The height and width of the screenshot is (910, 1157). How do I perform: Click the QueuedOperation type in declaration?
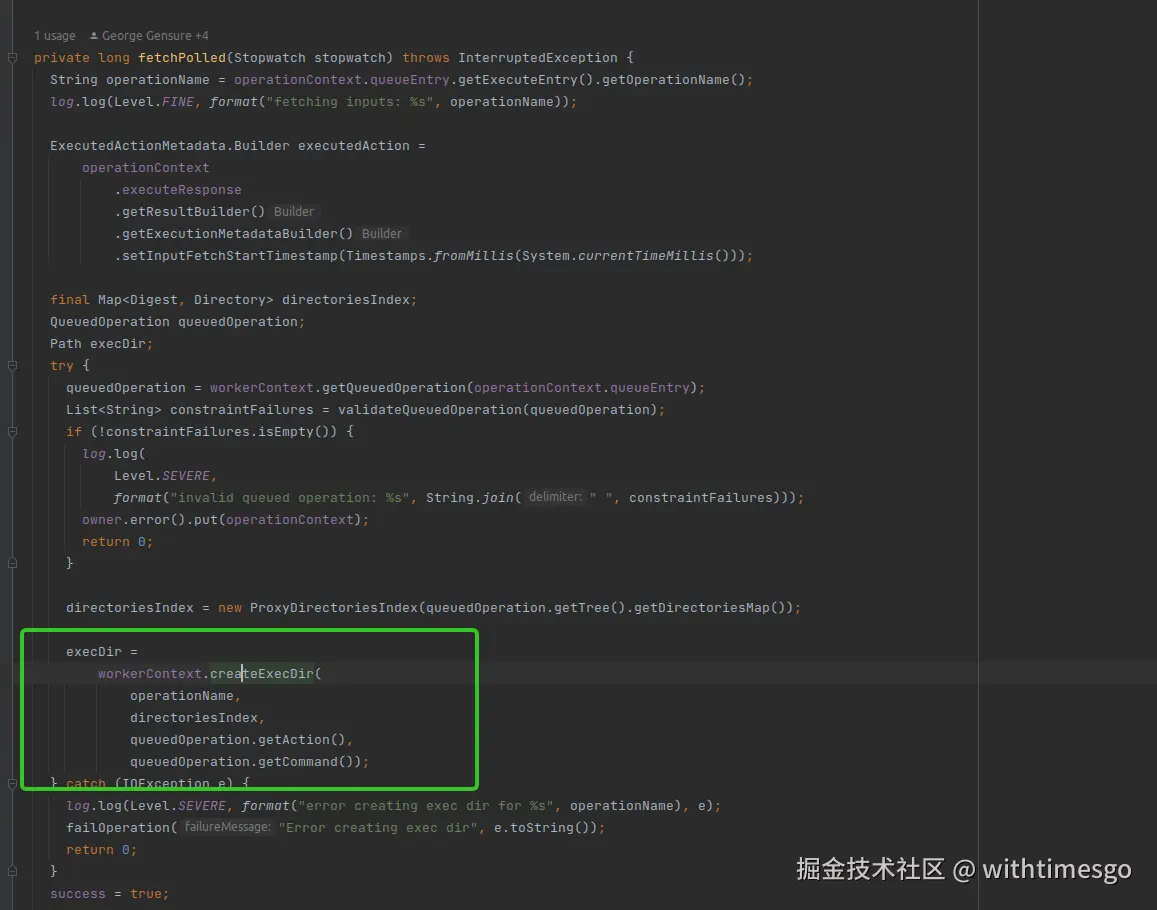pyautogui.click(x=110, y=322)
